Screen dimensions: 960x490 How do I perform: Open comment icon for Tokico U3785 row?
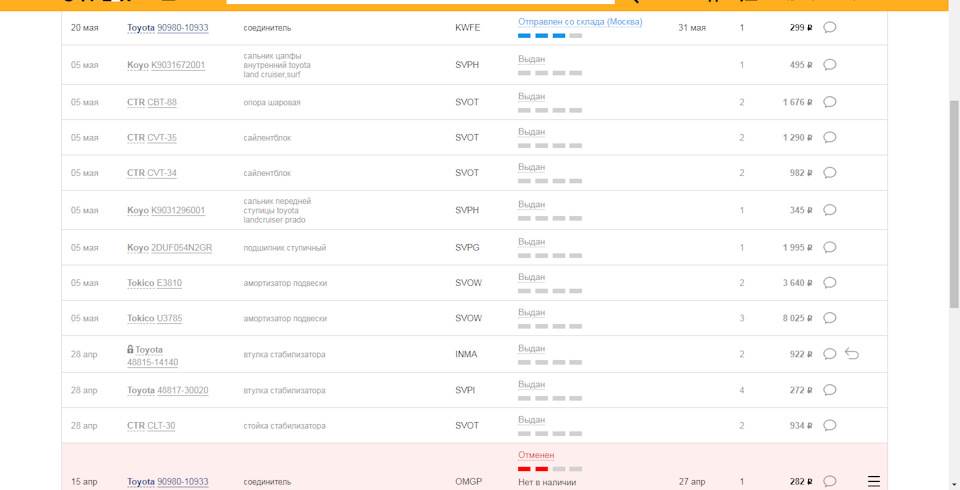(830, 318)
